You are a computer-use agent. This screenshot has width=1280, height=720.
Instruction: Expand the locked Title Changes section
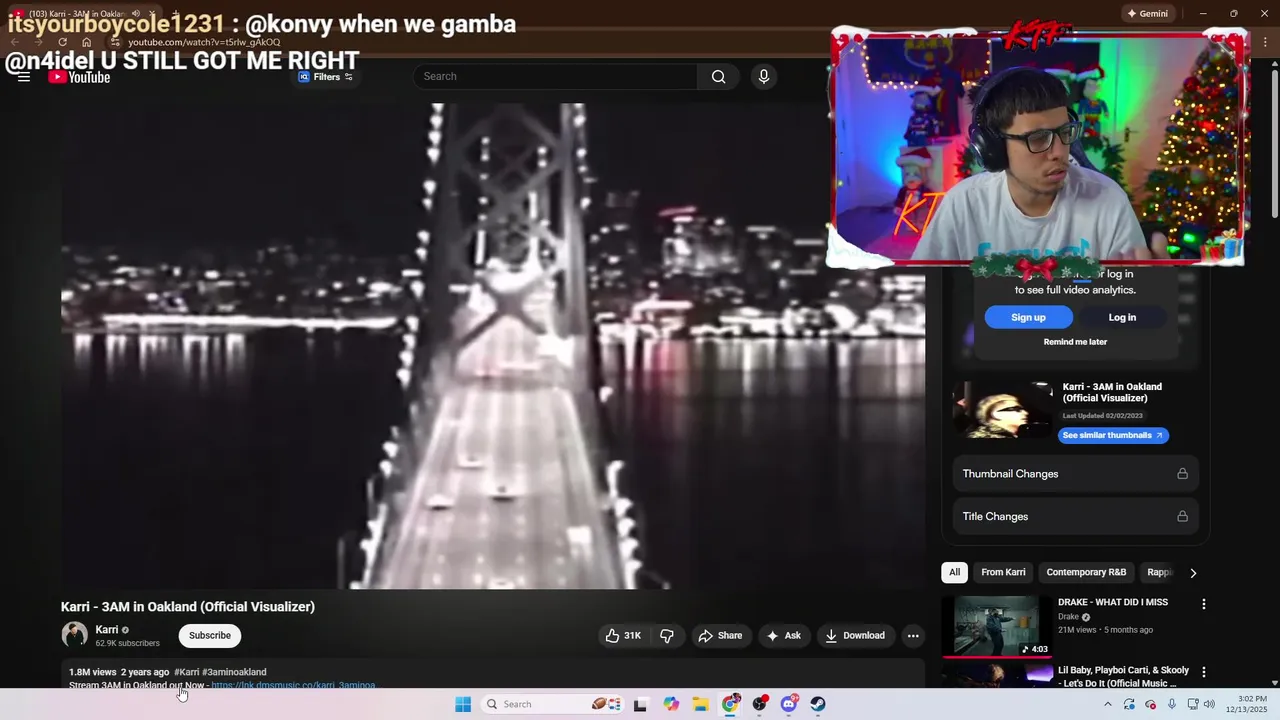(1075, 516)
